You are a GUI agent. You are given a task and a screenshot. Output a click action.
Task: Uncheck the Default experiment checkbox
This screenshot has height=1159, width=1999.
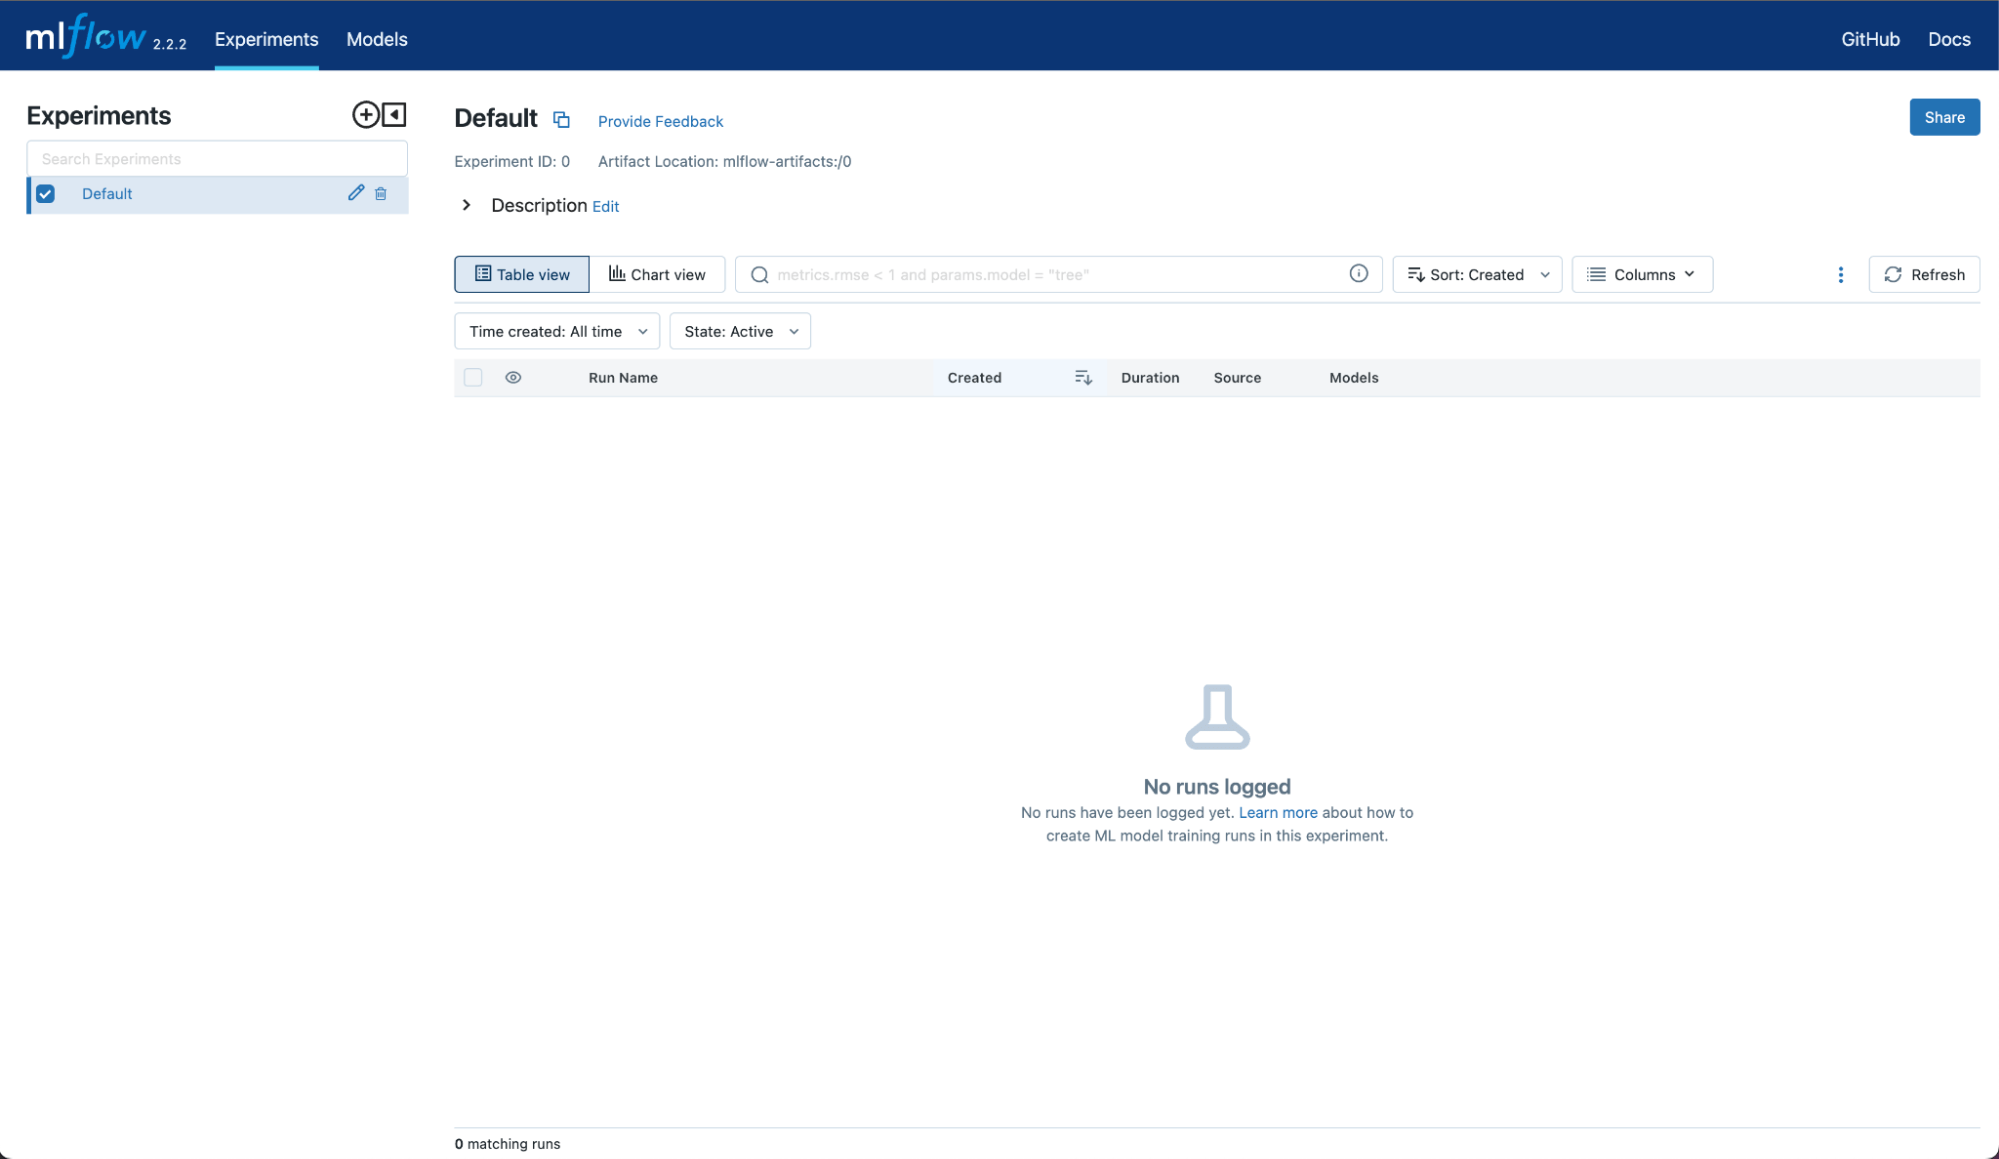click(46, 194)
